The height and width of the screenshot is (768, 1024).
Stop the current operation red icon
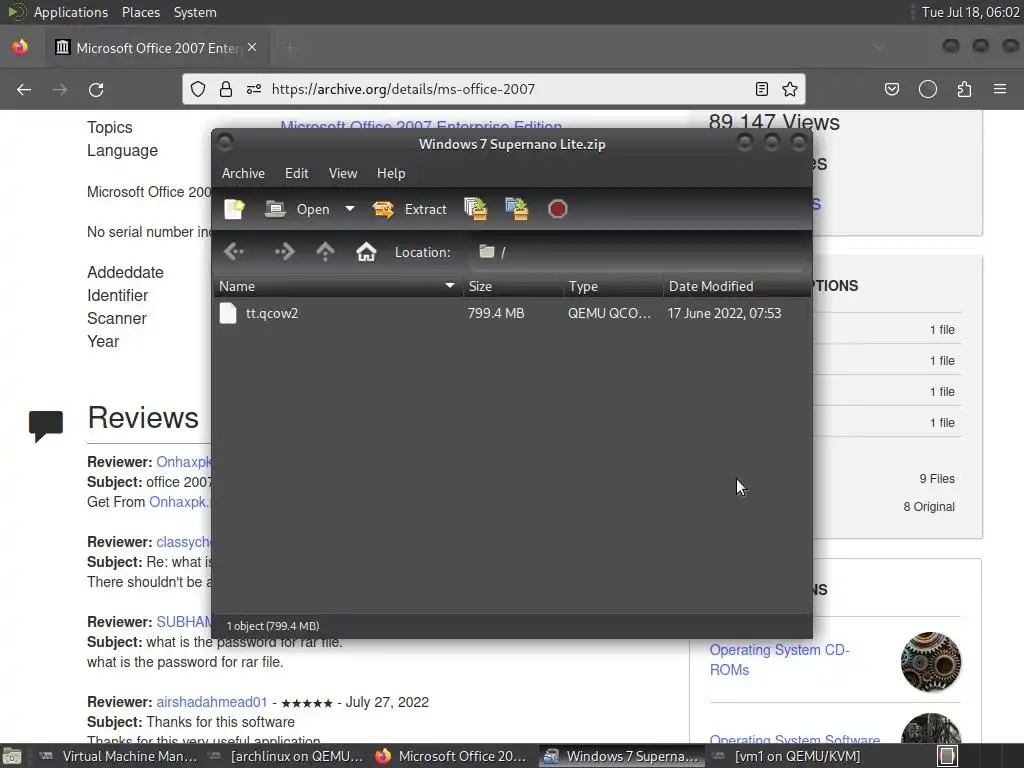(x=558, y=209)
